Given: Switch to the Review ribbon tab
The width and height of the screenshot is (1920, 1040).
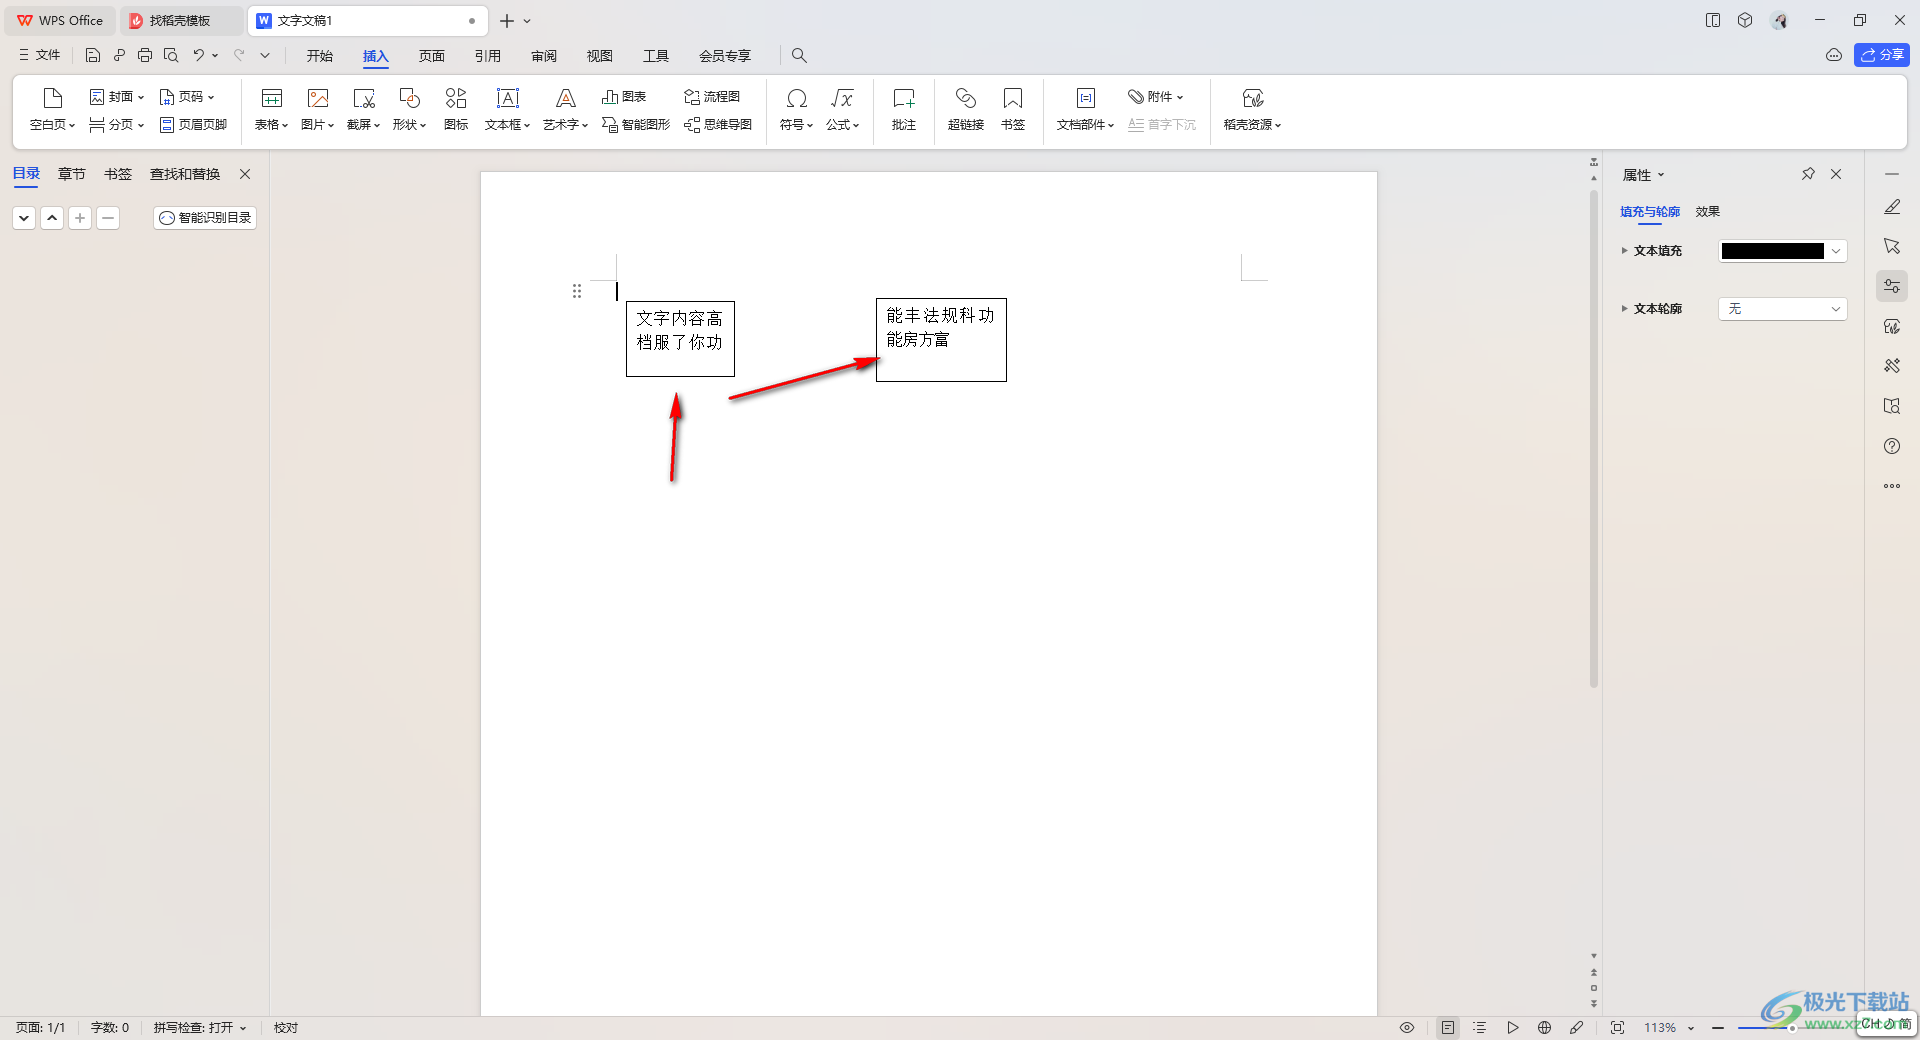Looking at the screenshot, I should pyautogui.click(x=544, y=56).
